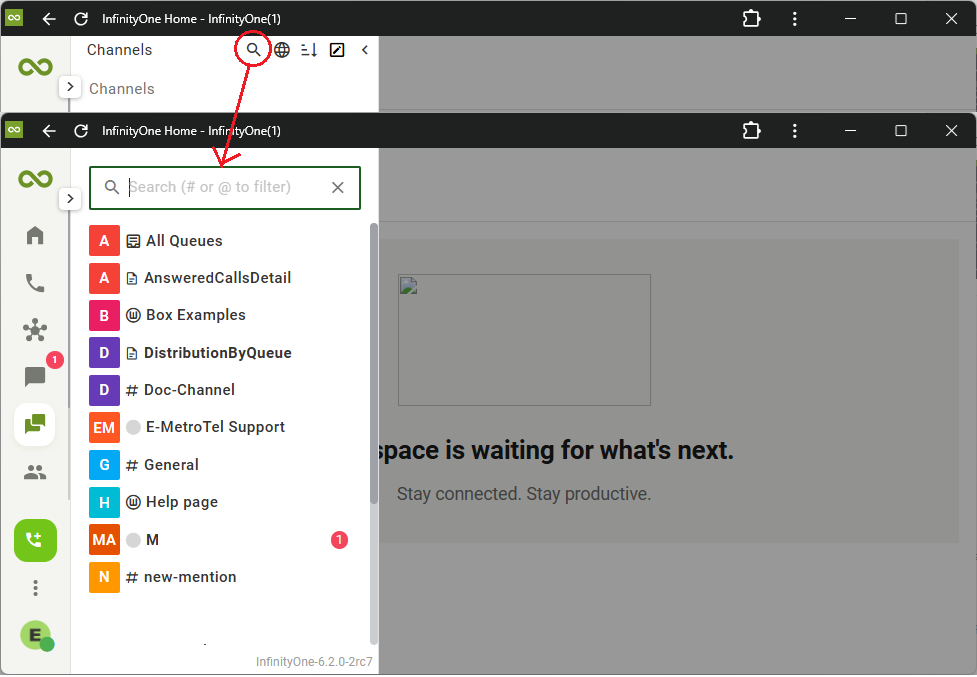Click the green favicon in top window title bar

14,17
